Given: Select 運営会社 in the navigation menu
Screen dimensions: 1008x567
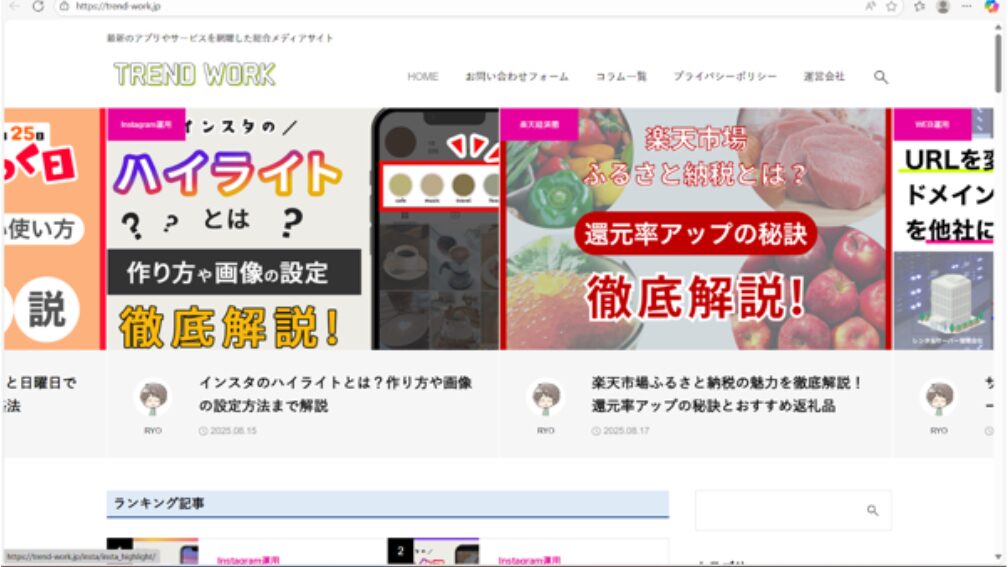Looking at the screenshot, I should (x=823, y=77).
